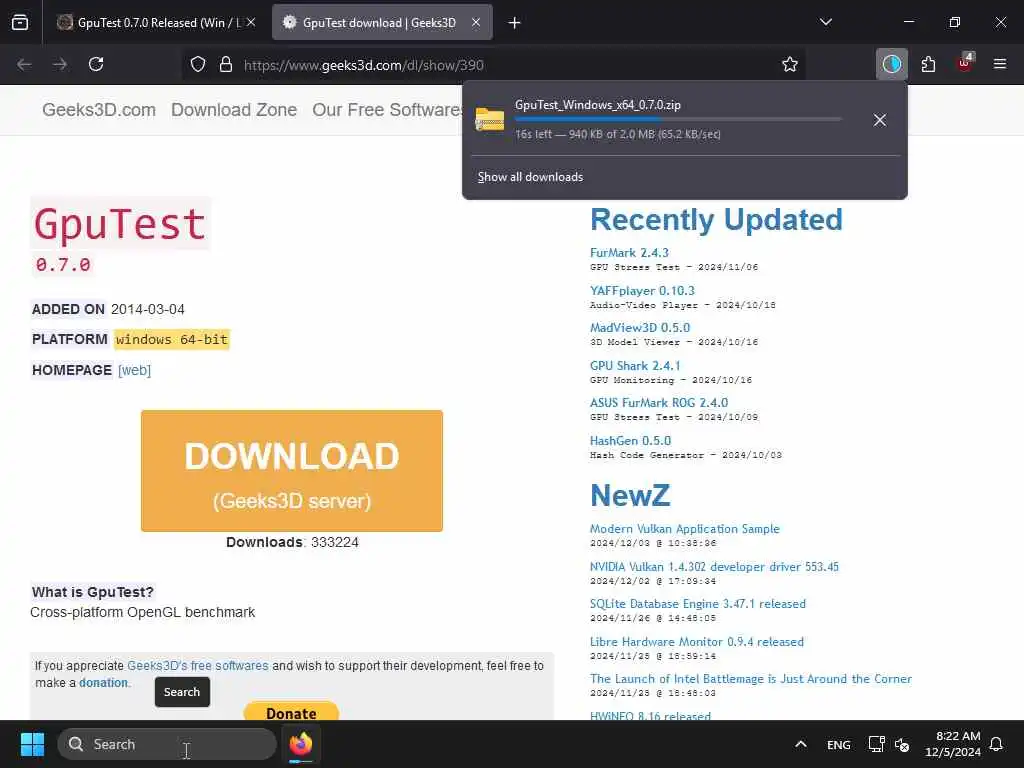Open Firefox application hamburger menu
This screenshot has width=1024, height=768.
tap(1000, 64)
